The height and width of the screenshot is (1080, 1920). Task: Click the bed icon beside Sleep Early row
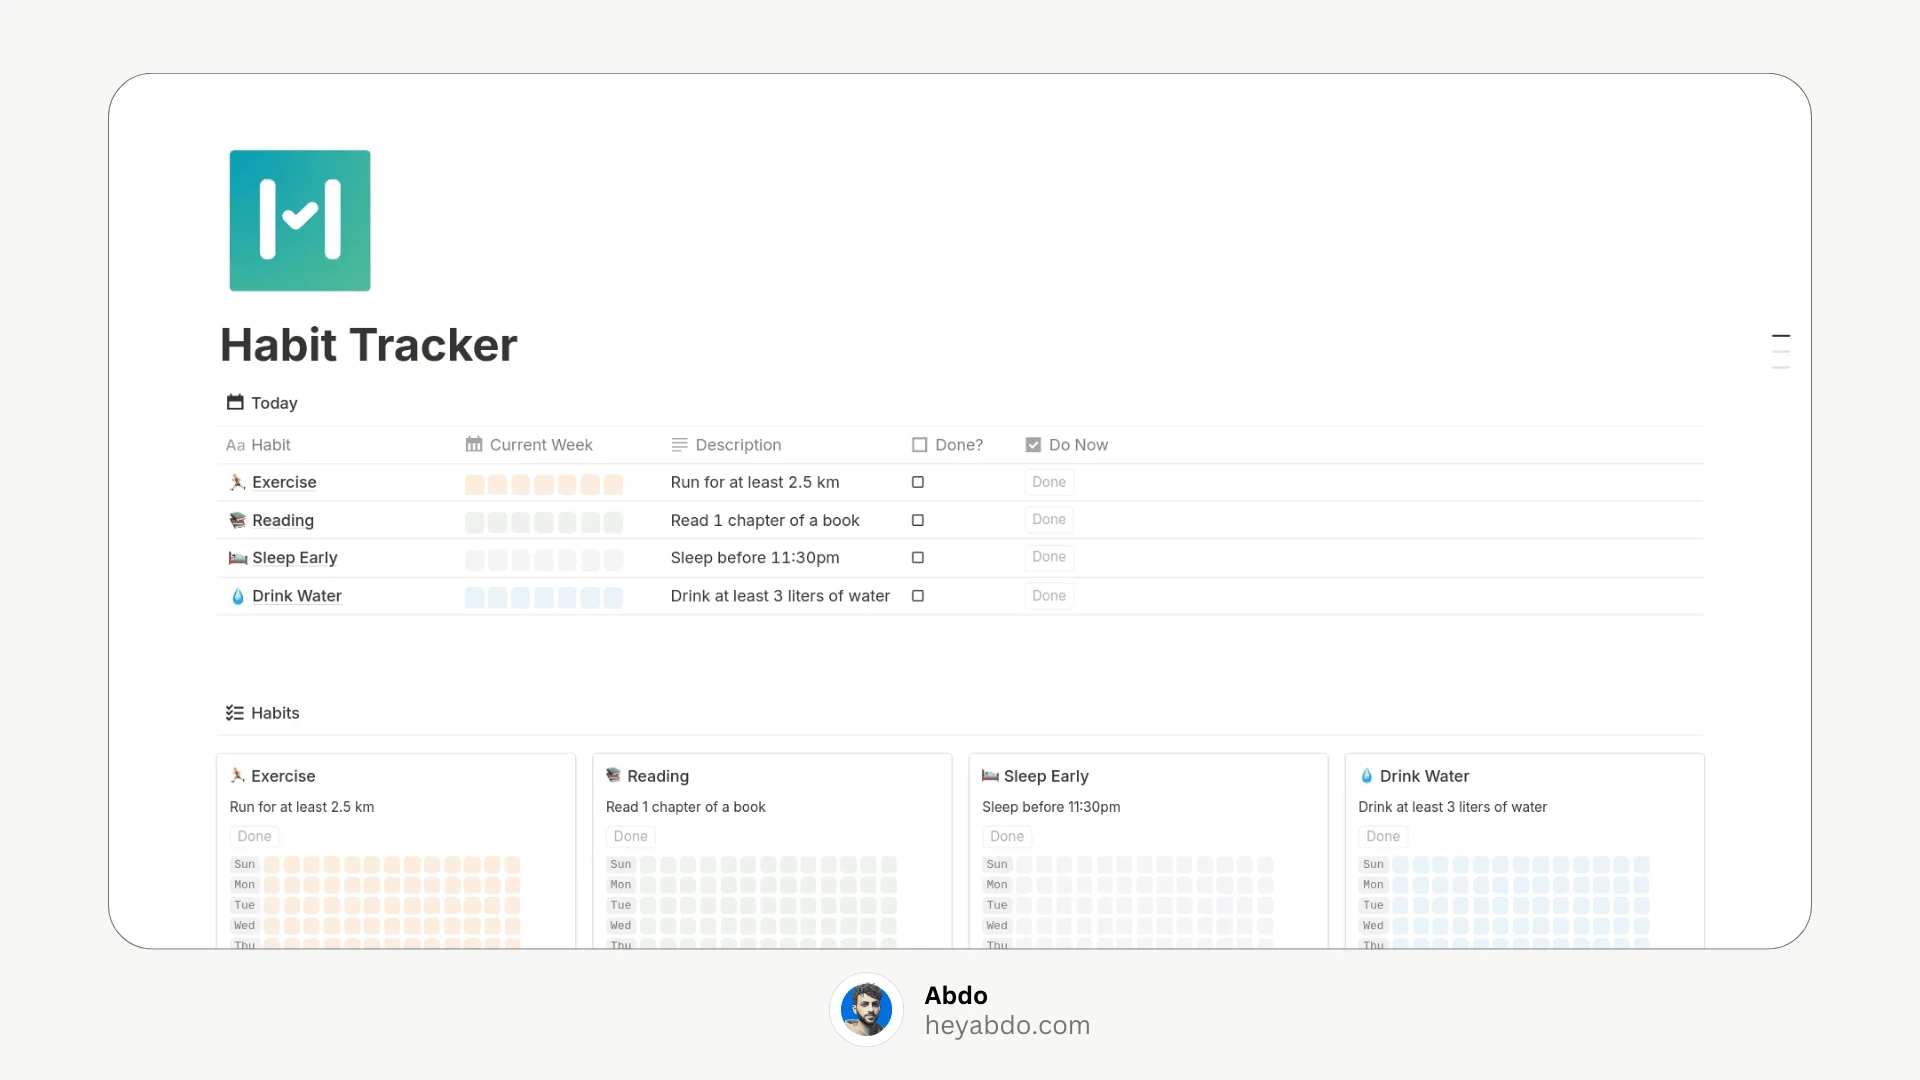click(237, 558)
